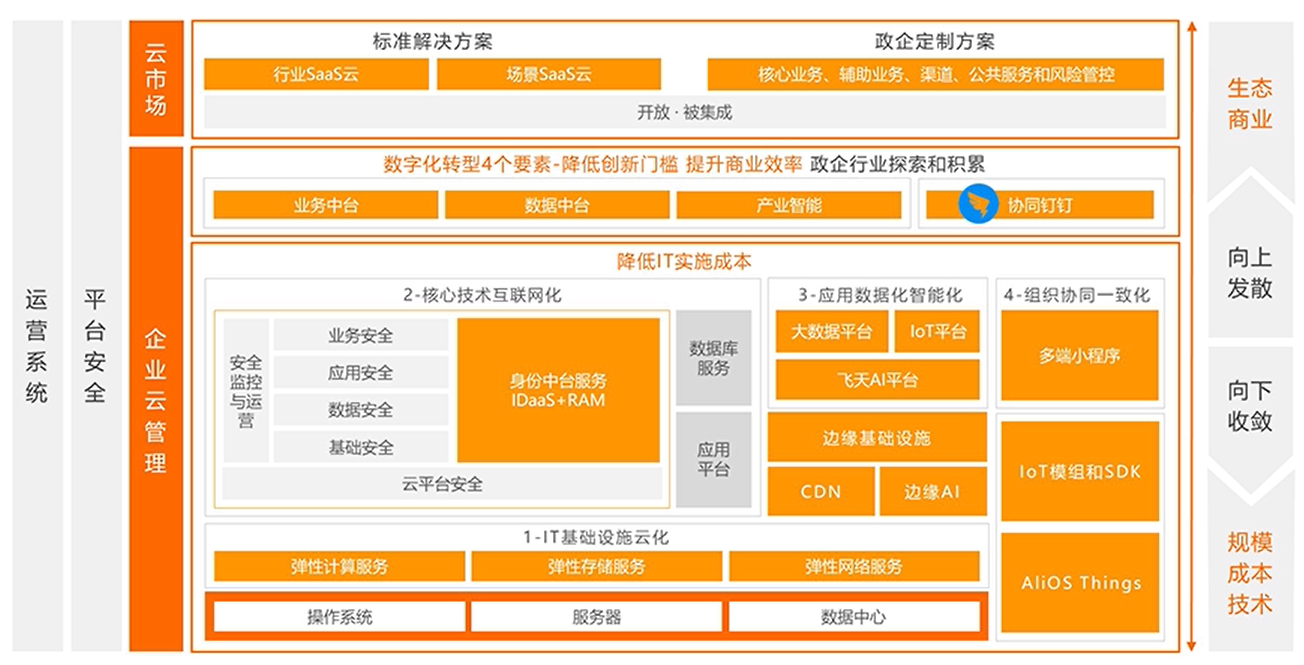Select the 数据安全 row

(361, 410)
